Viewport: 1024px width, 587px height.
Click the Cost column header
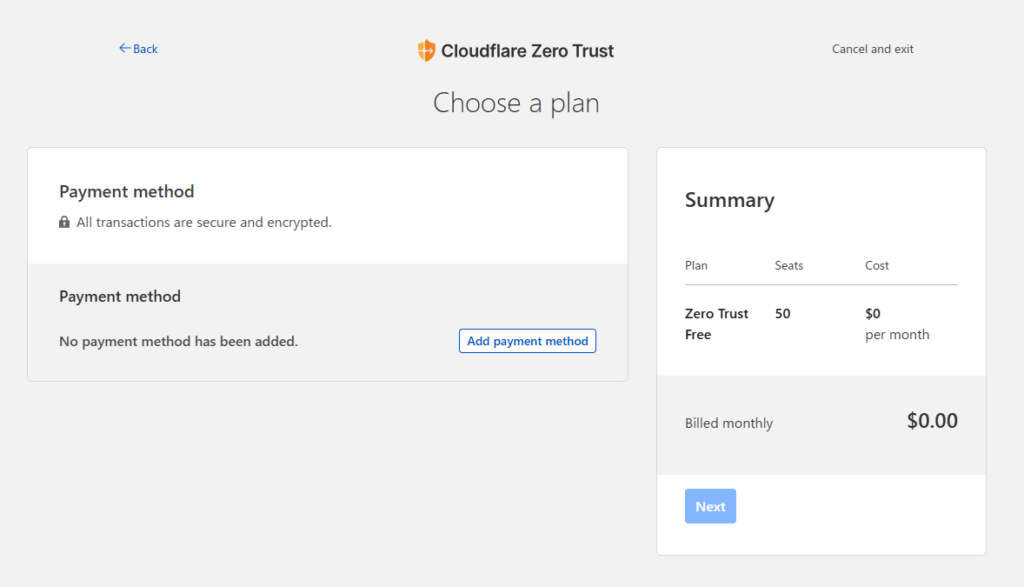click(876, 265)
